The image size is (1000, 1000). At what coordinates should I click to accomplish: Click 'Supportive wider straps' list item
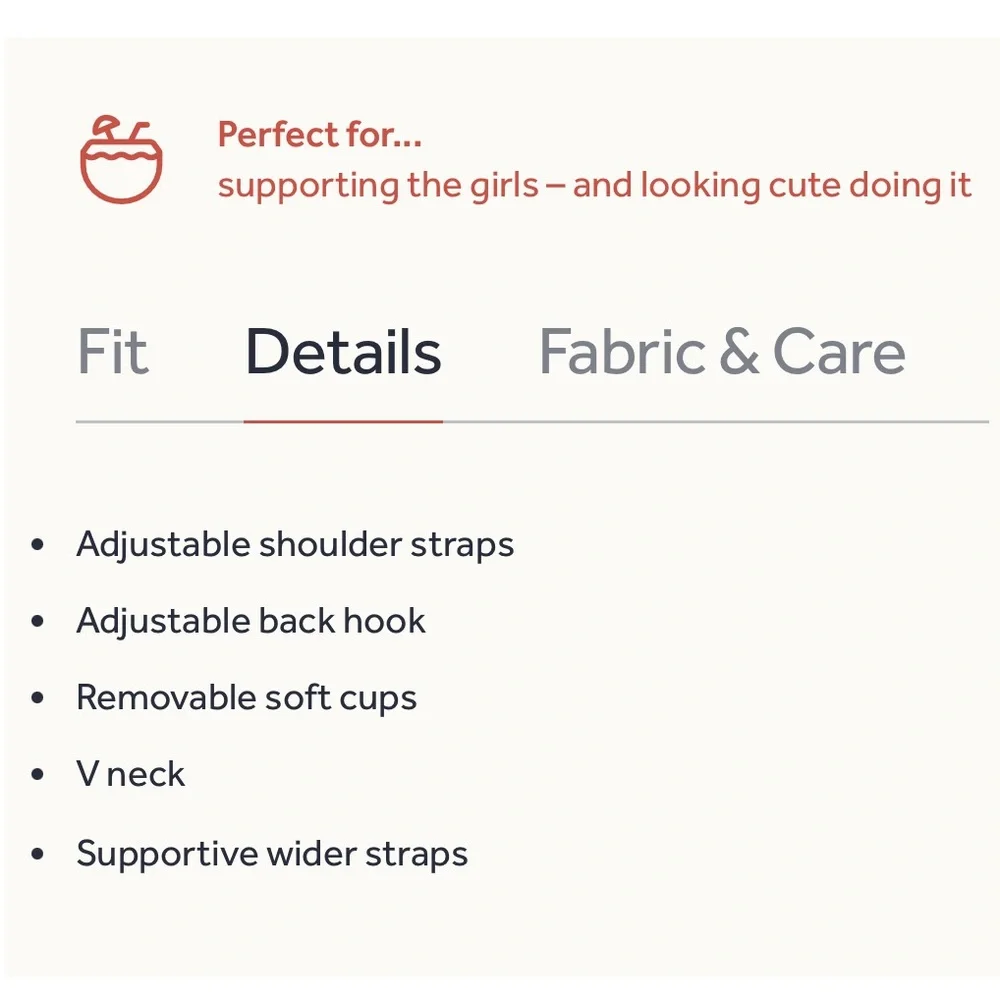pos(272,855)
